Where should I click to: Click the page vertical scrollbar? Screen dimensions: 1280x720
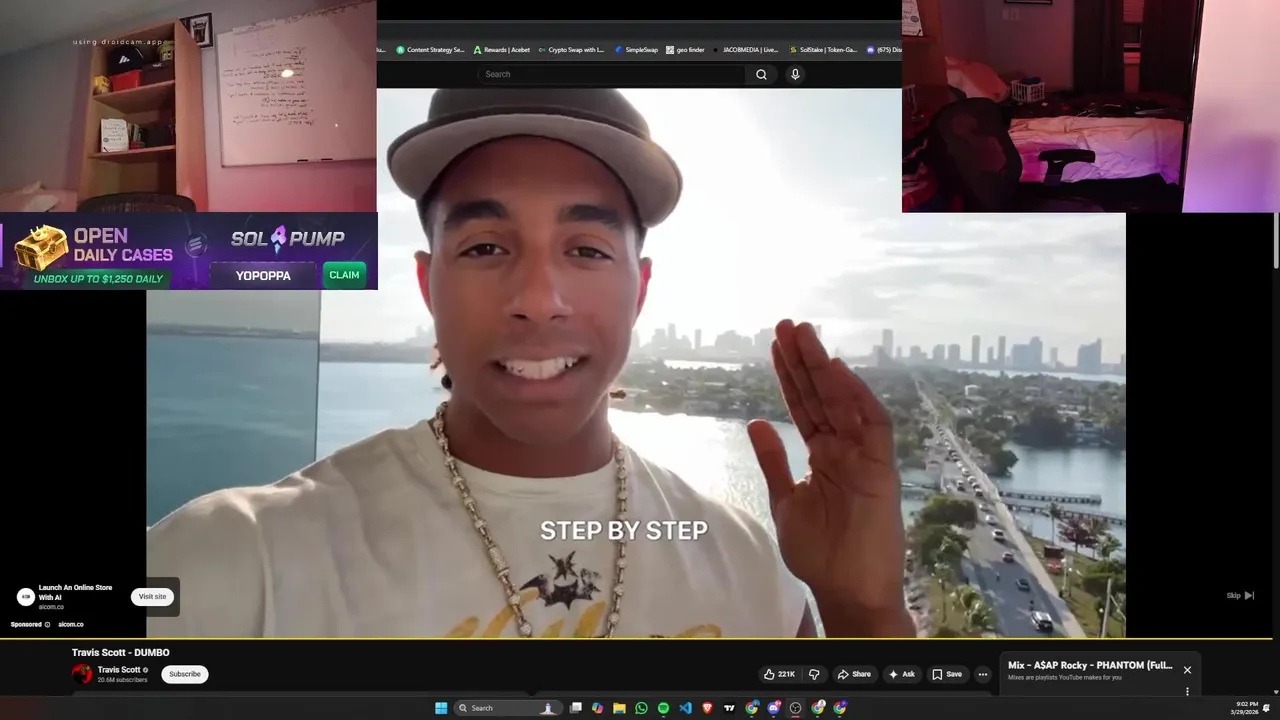[x=1276, y=240]
